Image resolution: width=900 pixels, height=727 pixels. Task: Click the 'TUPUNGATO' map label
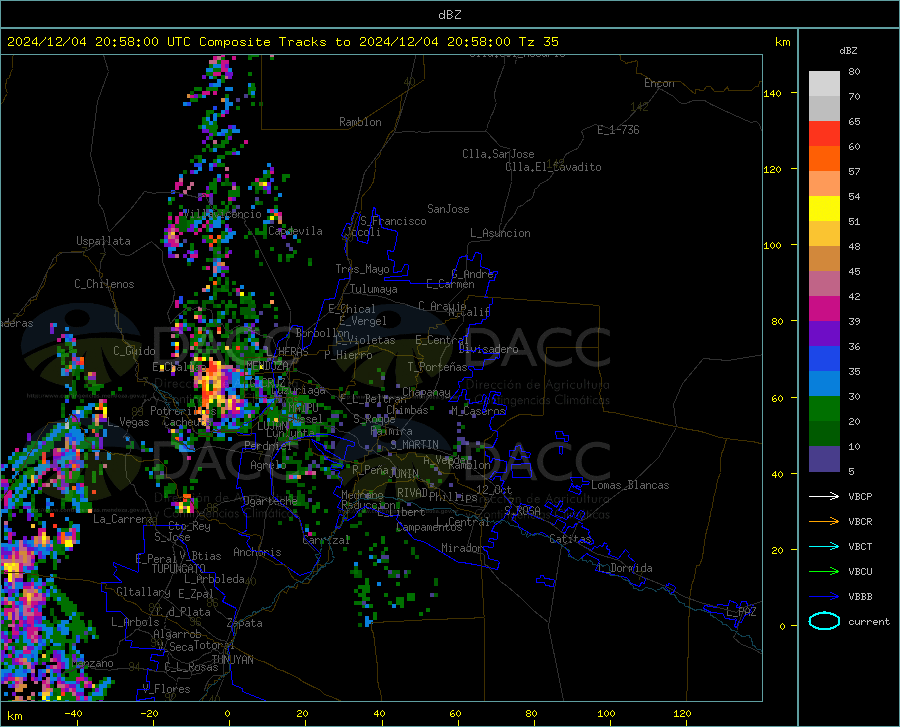point(179,569)
